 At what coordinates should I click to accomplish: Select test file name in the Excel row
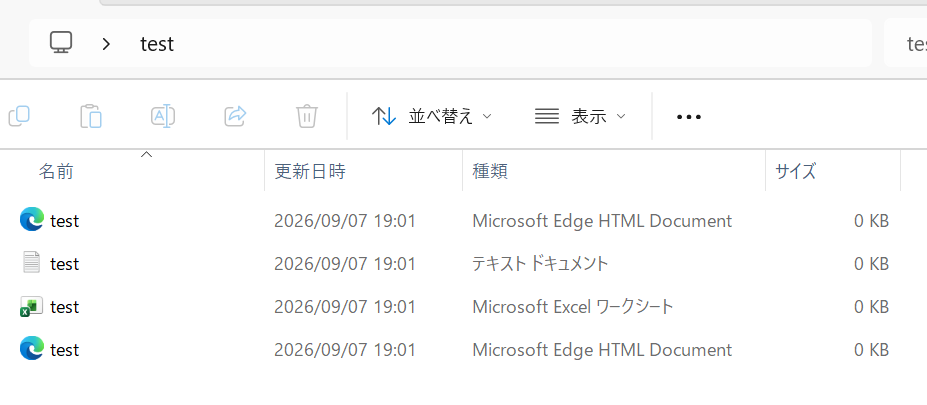click(64, 307)
